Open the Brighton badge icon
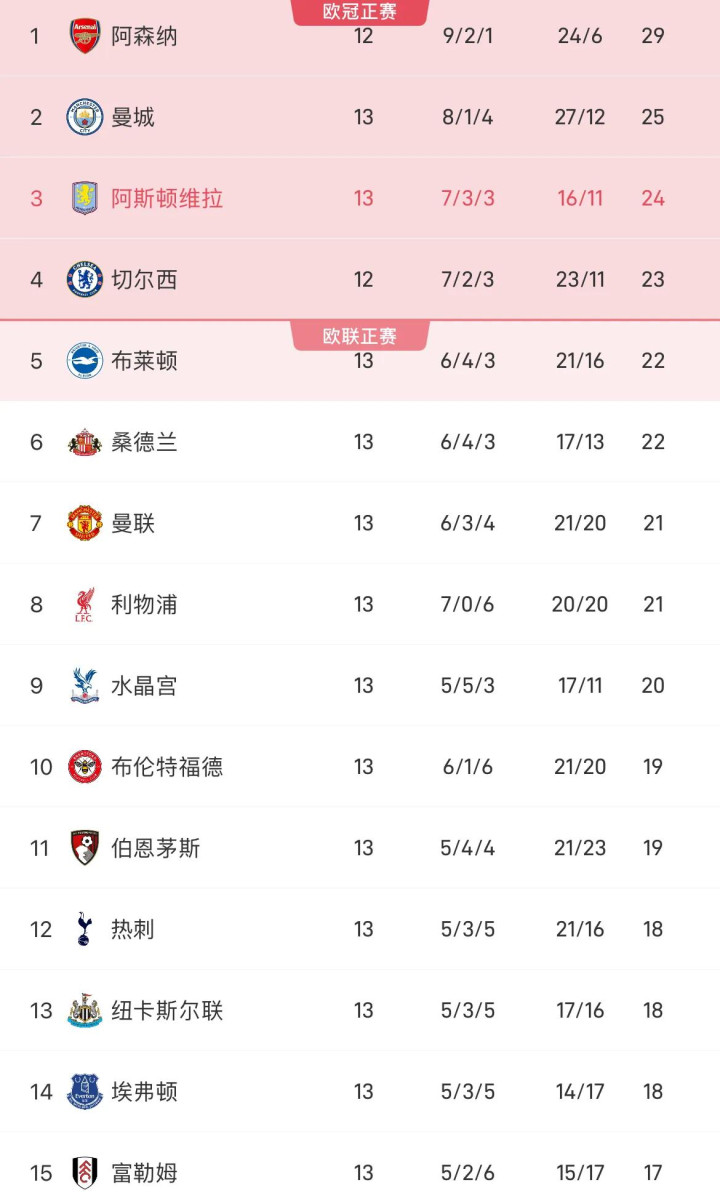720x1193 pixels. [85, 360]
